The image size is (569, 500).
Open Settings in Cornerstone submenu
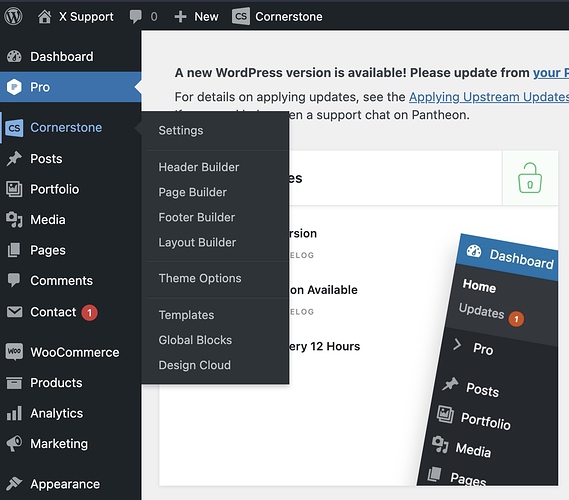tap(181, 130)
